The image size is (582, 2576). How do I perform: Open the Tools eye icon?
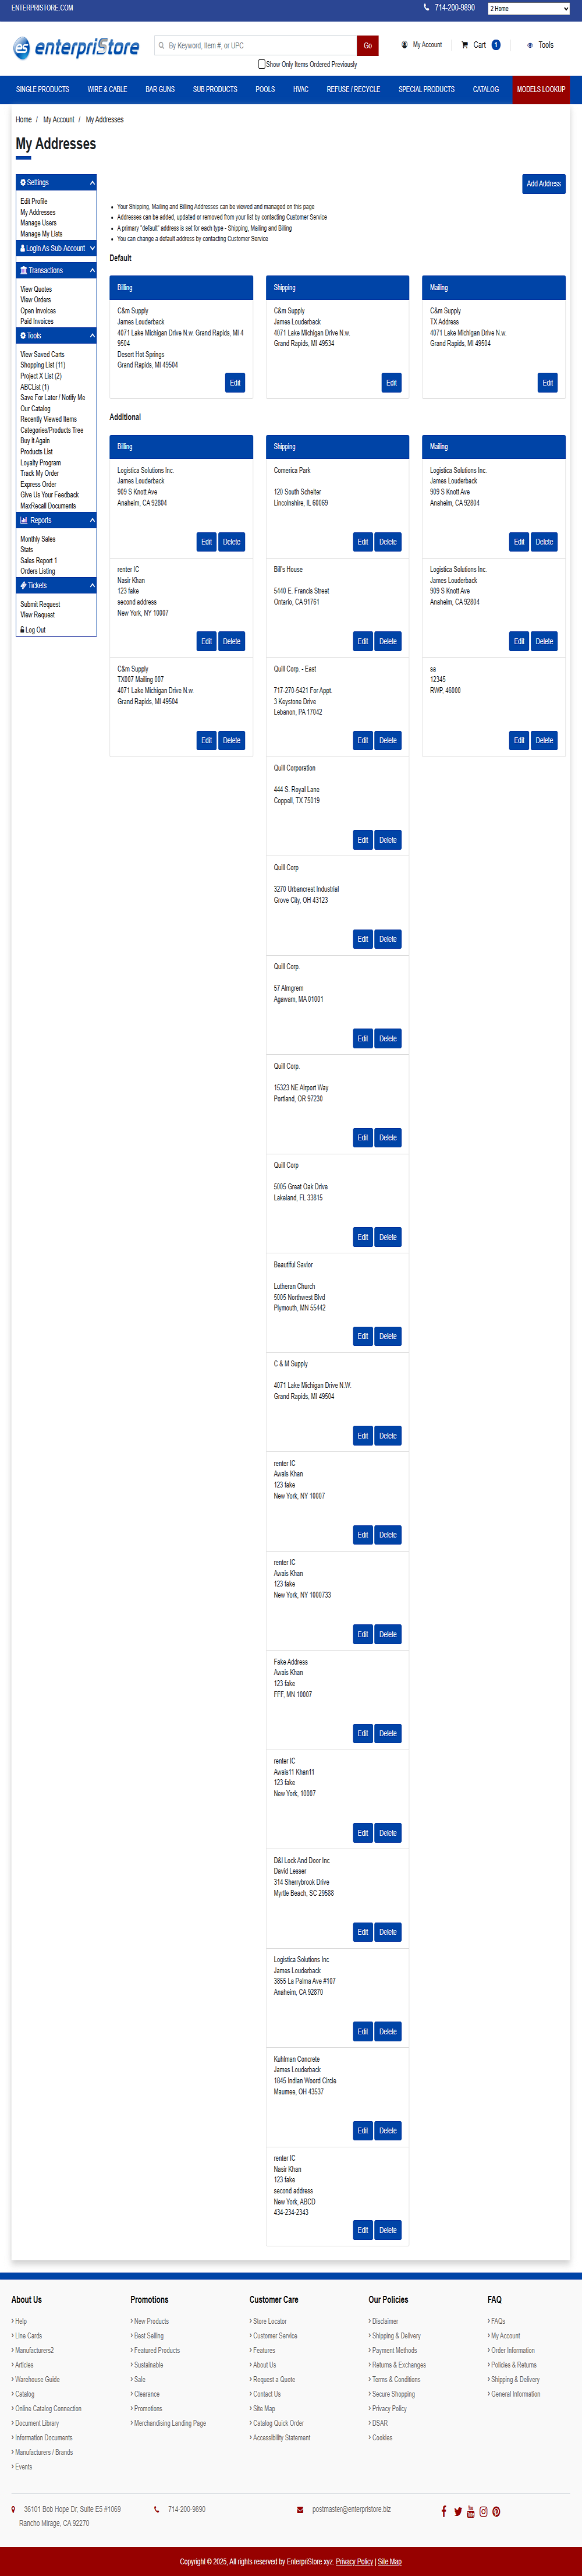tap(530, 45)
